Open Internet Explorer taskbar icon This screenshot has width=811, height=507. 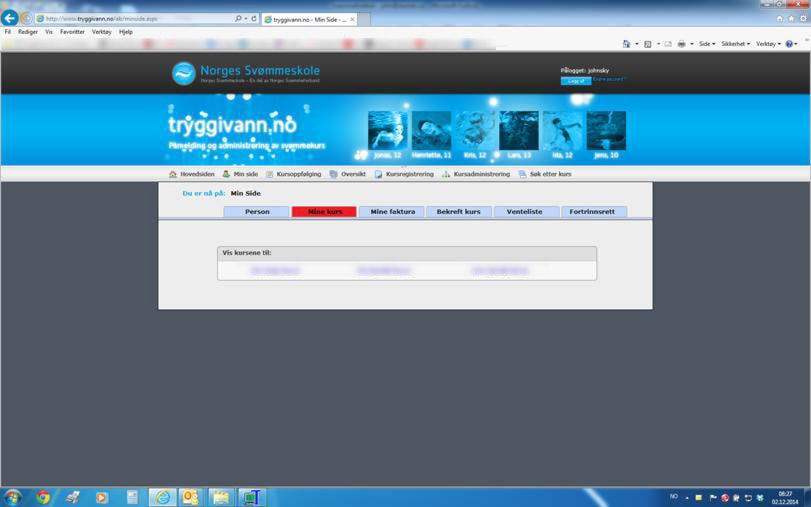(162, 497)
